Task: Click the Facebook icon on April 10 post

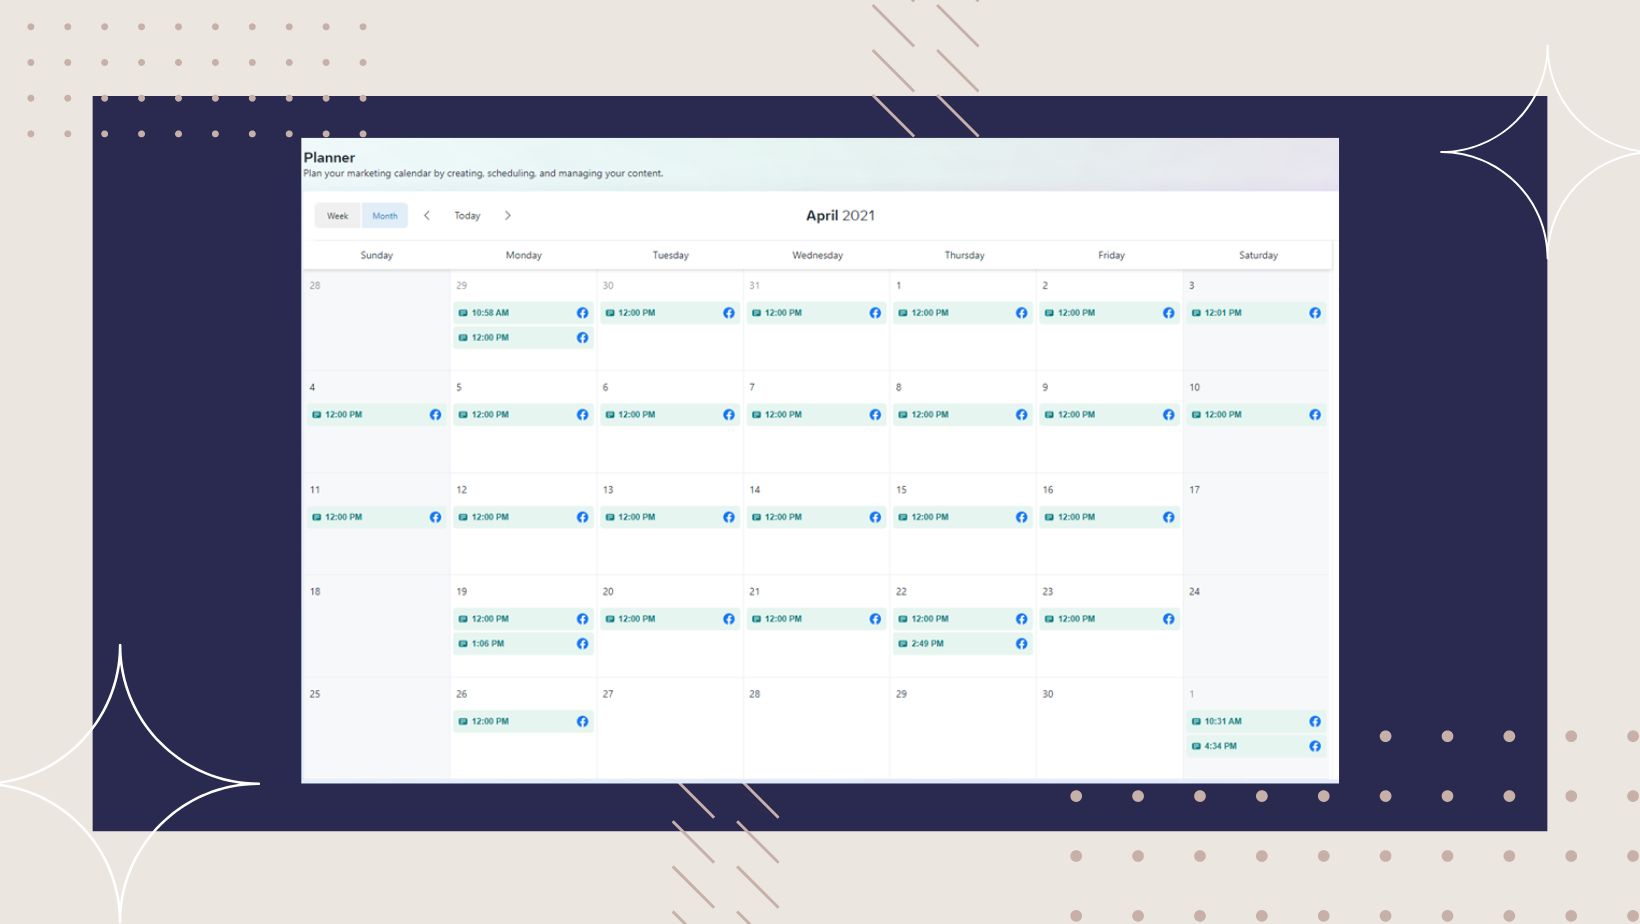Action: (x=1315, y=415)
